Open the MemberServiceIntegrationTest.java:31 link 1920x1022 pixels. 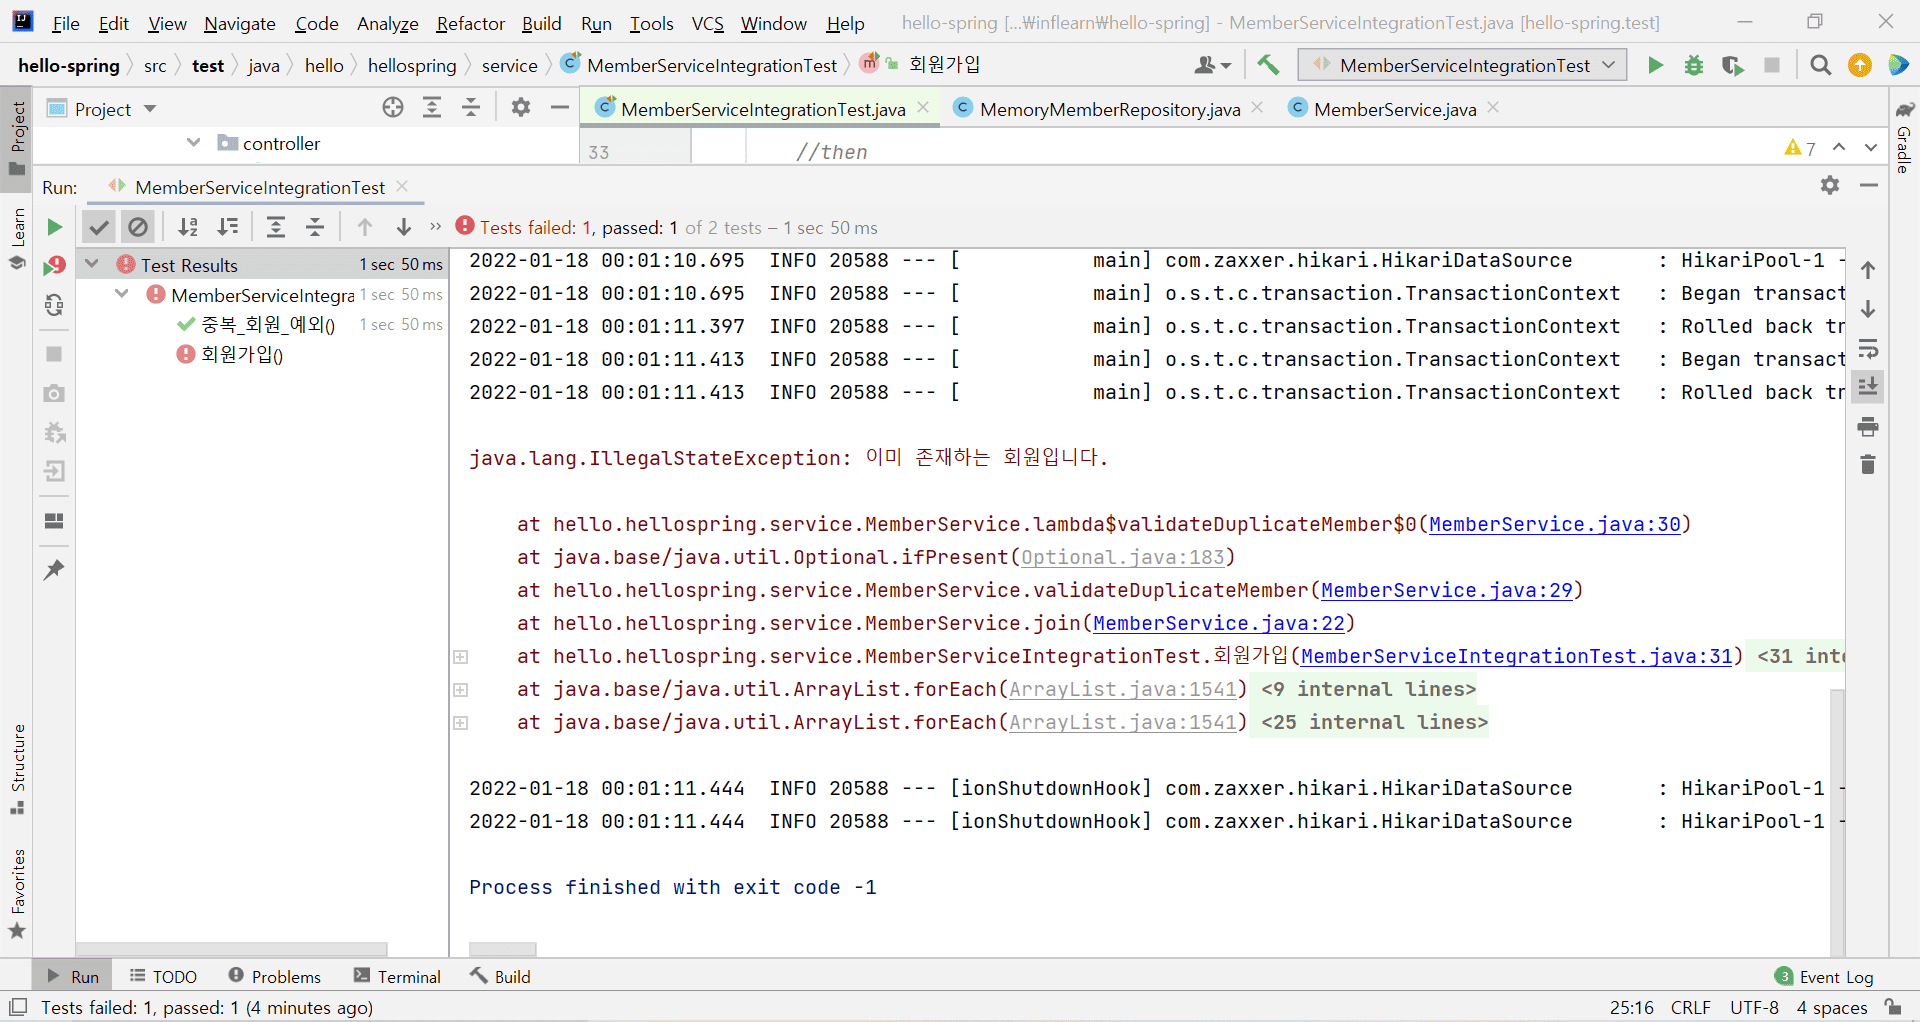coord(1516,656)
